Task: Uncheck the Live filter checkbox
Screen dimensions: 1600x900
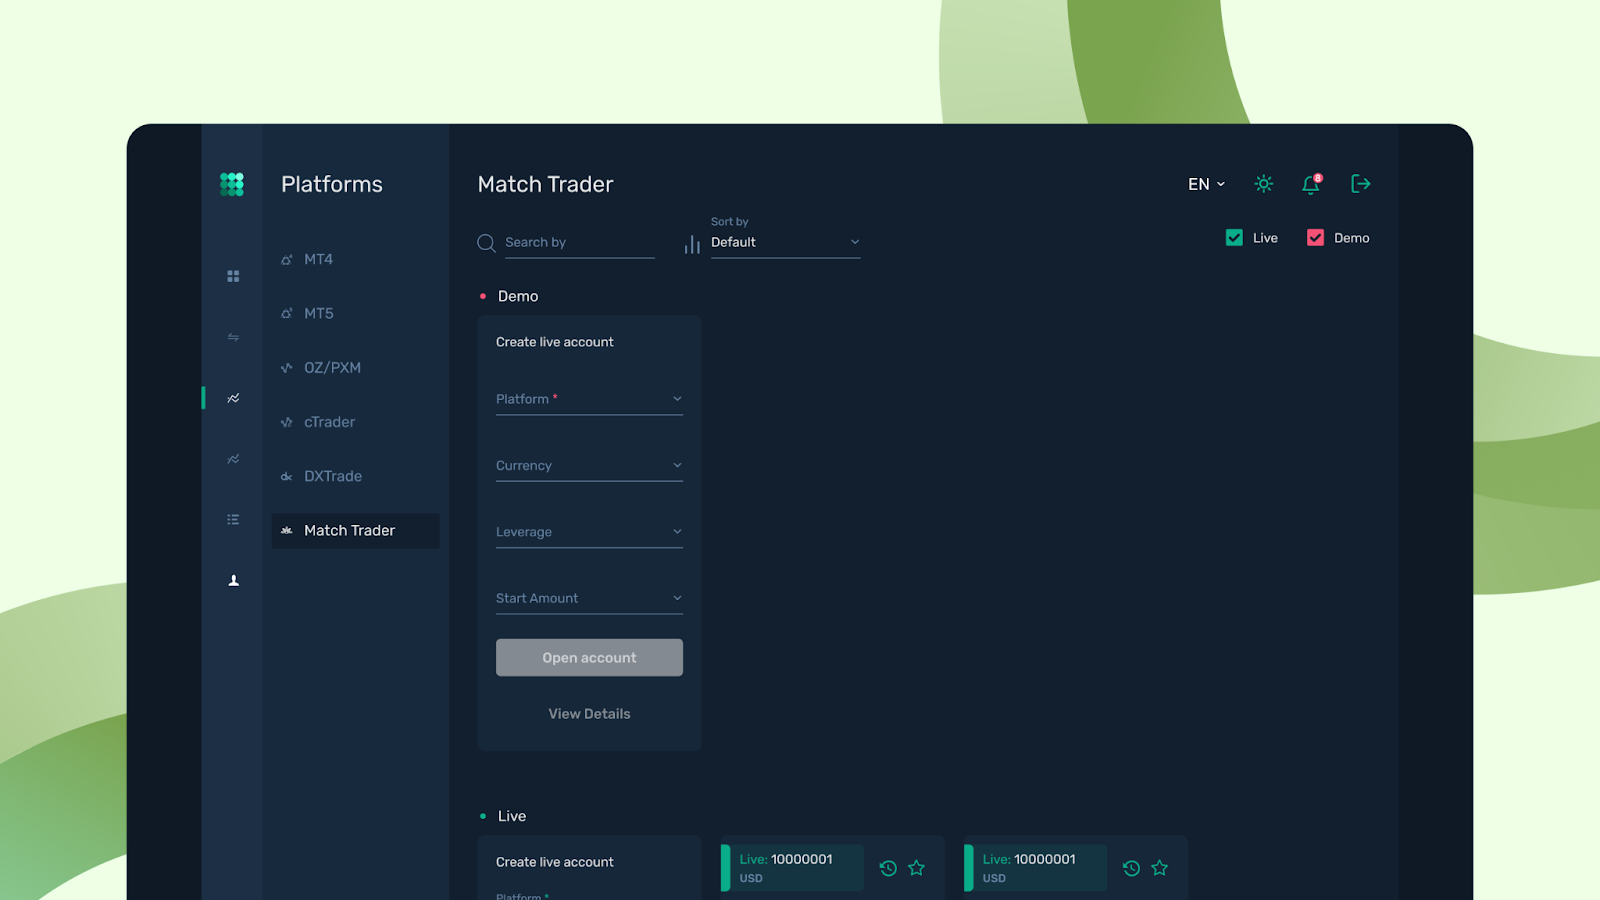Action: tap(1234, 238)
